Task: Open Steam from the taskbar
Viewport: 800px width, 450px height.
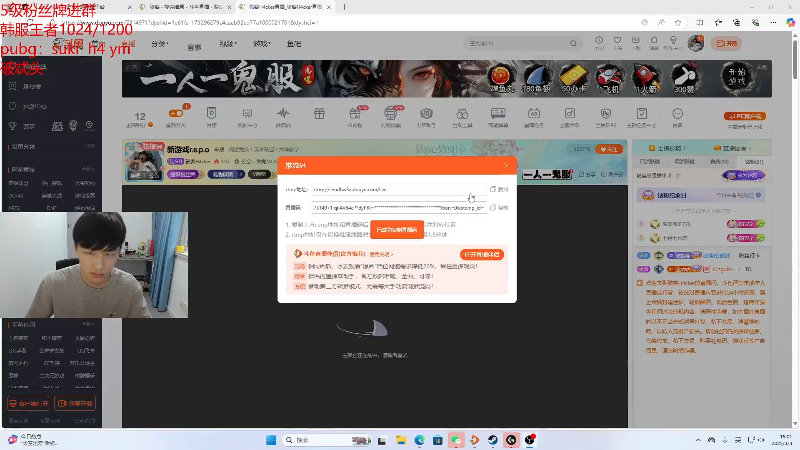Action: click(x=492, y=440)
